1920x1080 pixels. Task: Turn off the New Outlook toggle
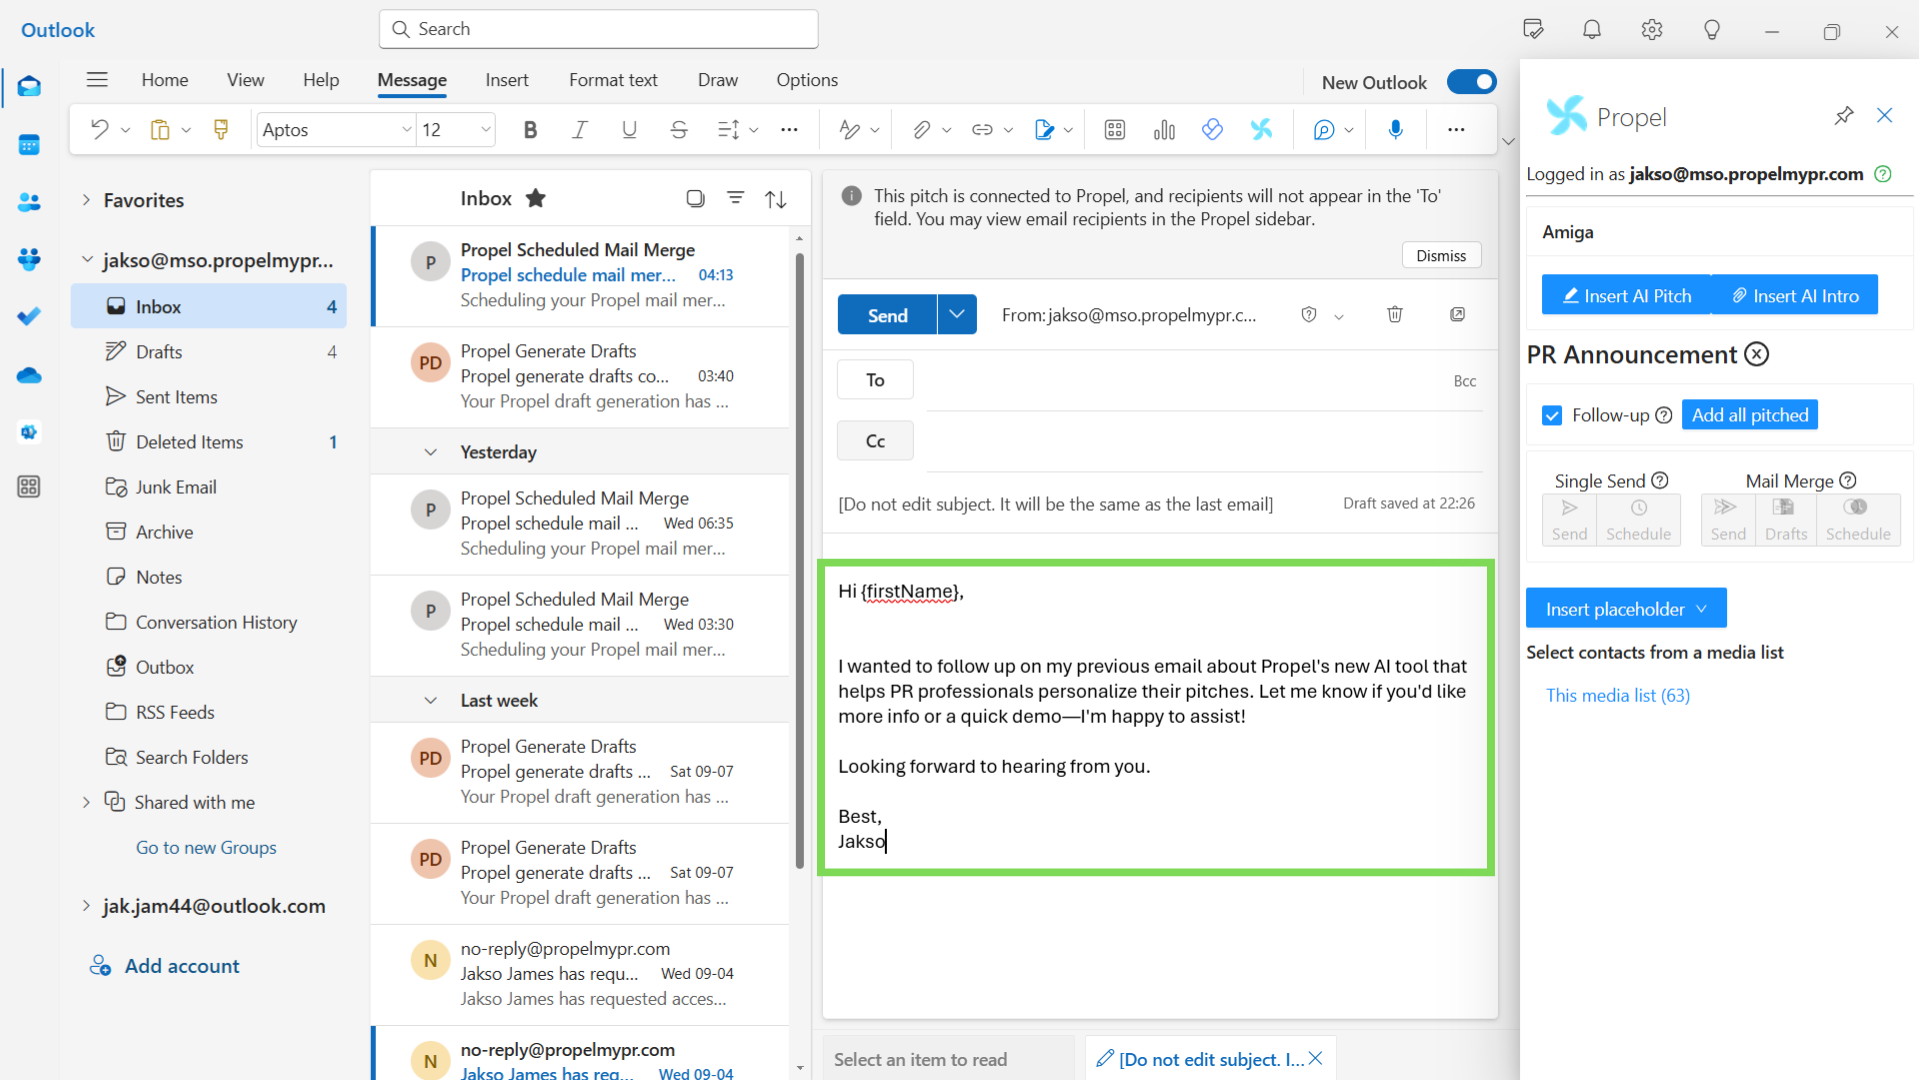1472,82
